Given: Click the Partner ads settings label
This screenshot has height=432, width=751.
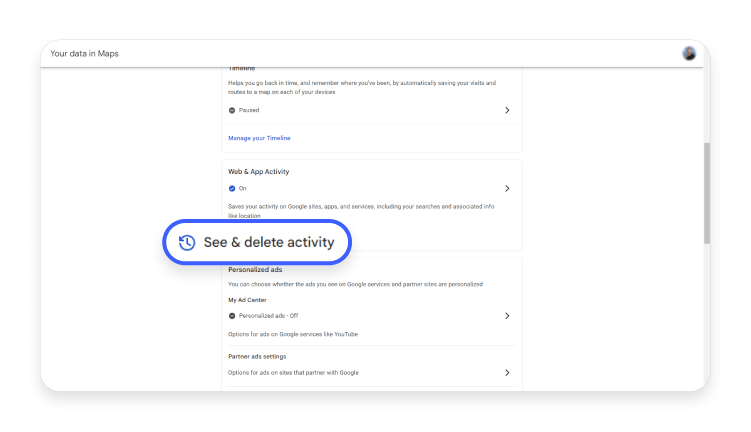Looking at the screenshot, I should [x=257, y=356].
